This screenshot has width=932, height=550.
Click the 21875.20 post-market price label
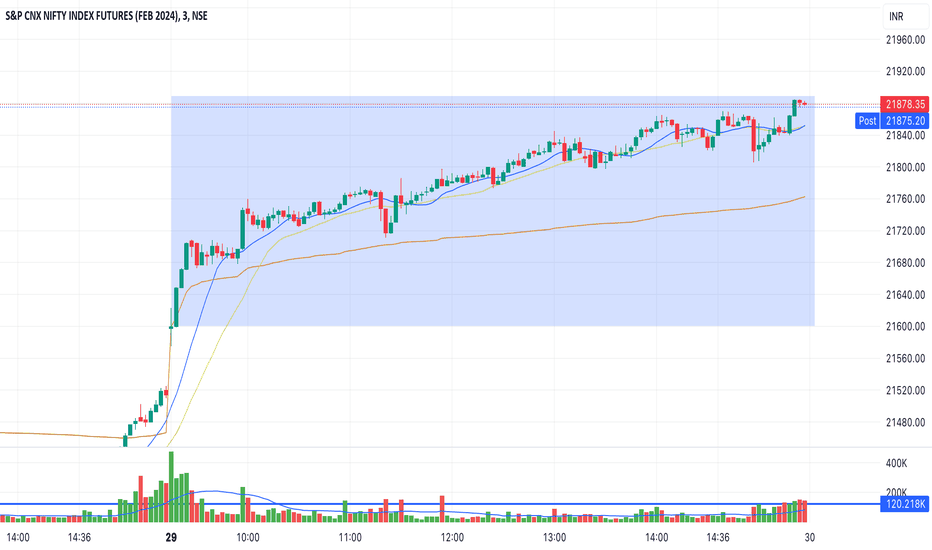tap(904, 121)
